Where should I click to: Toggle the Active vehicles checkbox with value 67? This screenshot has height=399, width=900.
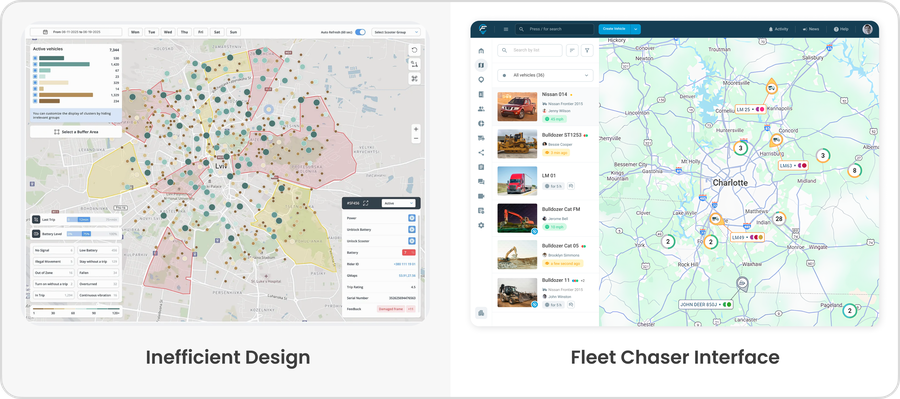(35, 70)
